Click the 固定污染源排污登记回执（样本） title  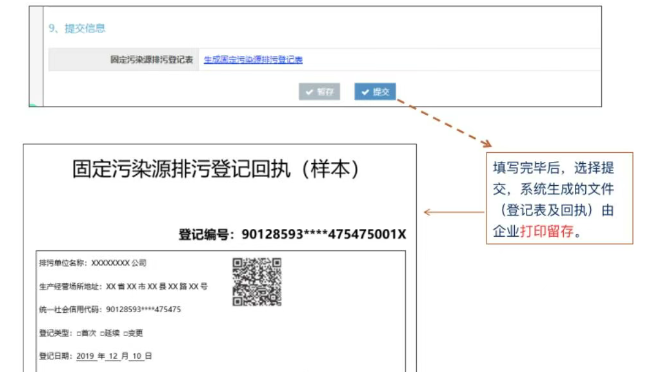tap(216, 169)
